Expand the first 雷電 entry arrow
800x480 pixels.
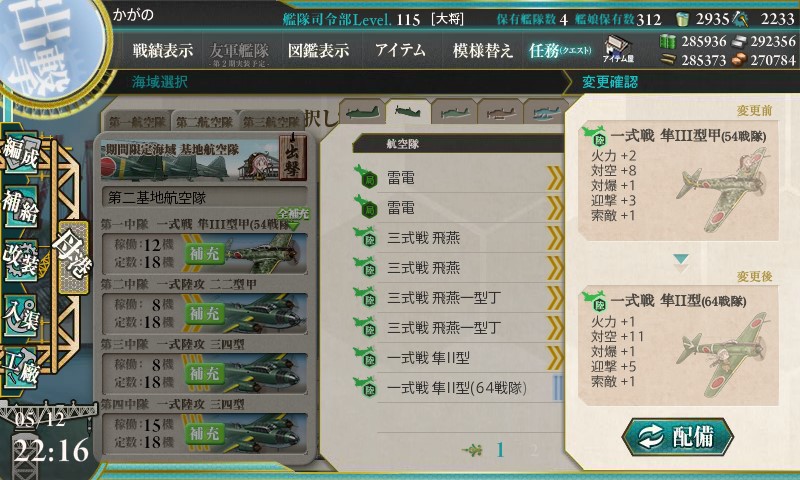[555, 179]
